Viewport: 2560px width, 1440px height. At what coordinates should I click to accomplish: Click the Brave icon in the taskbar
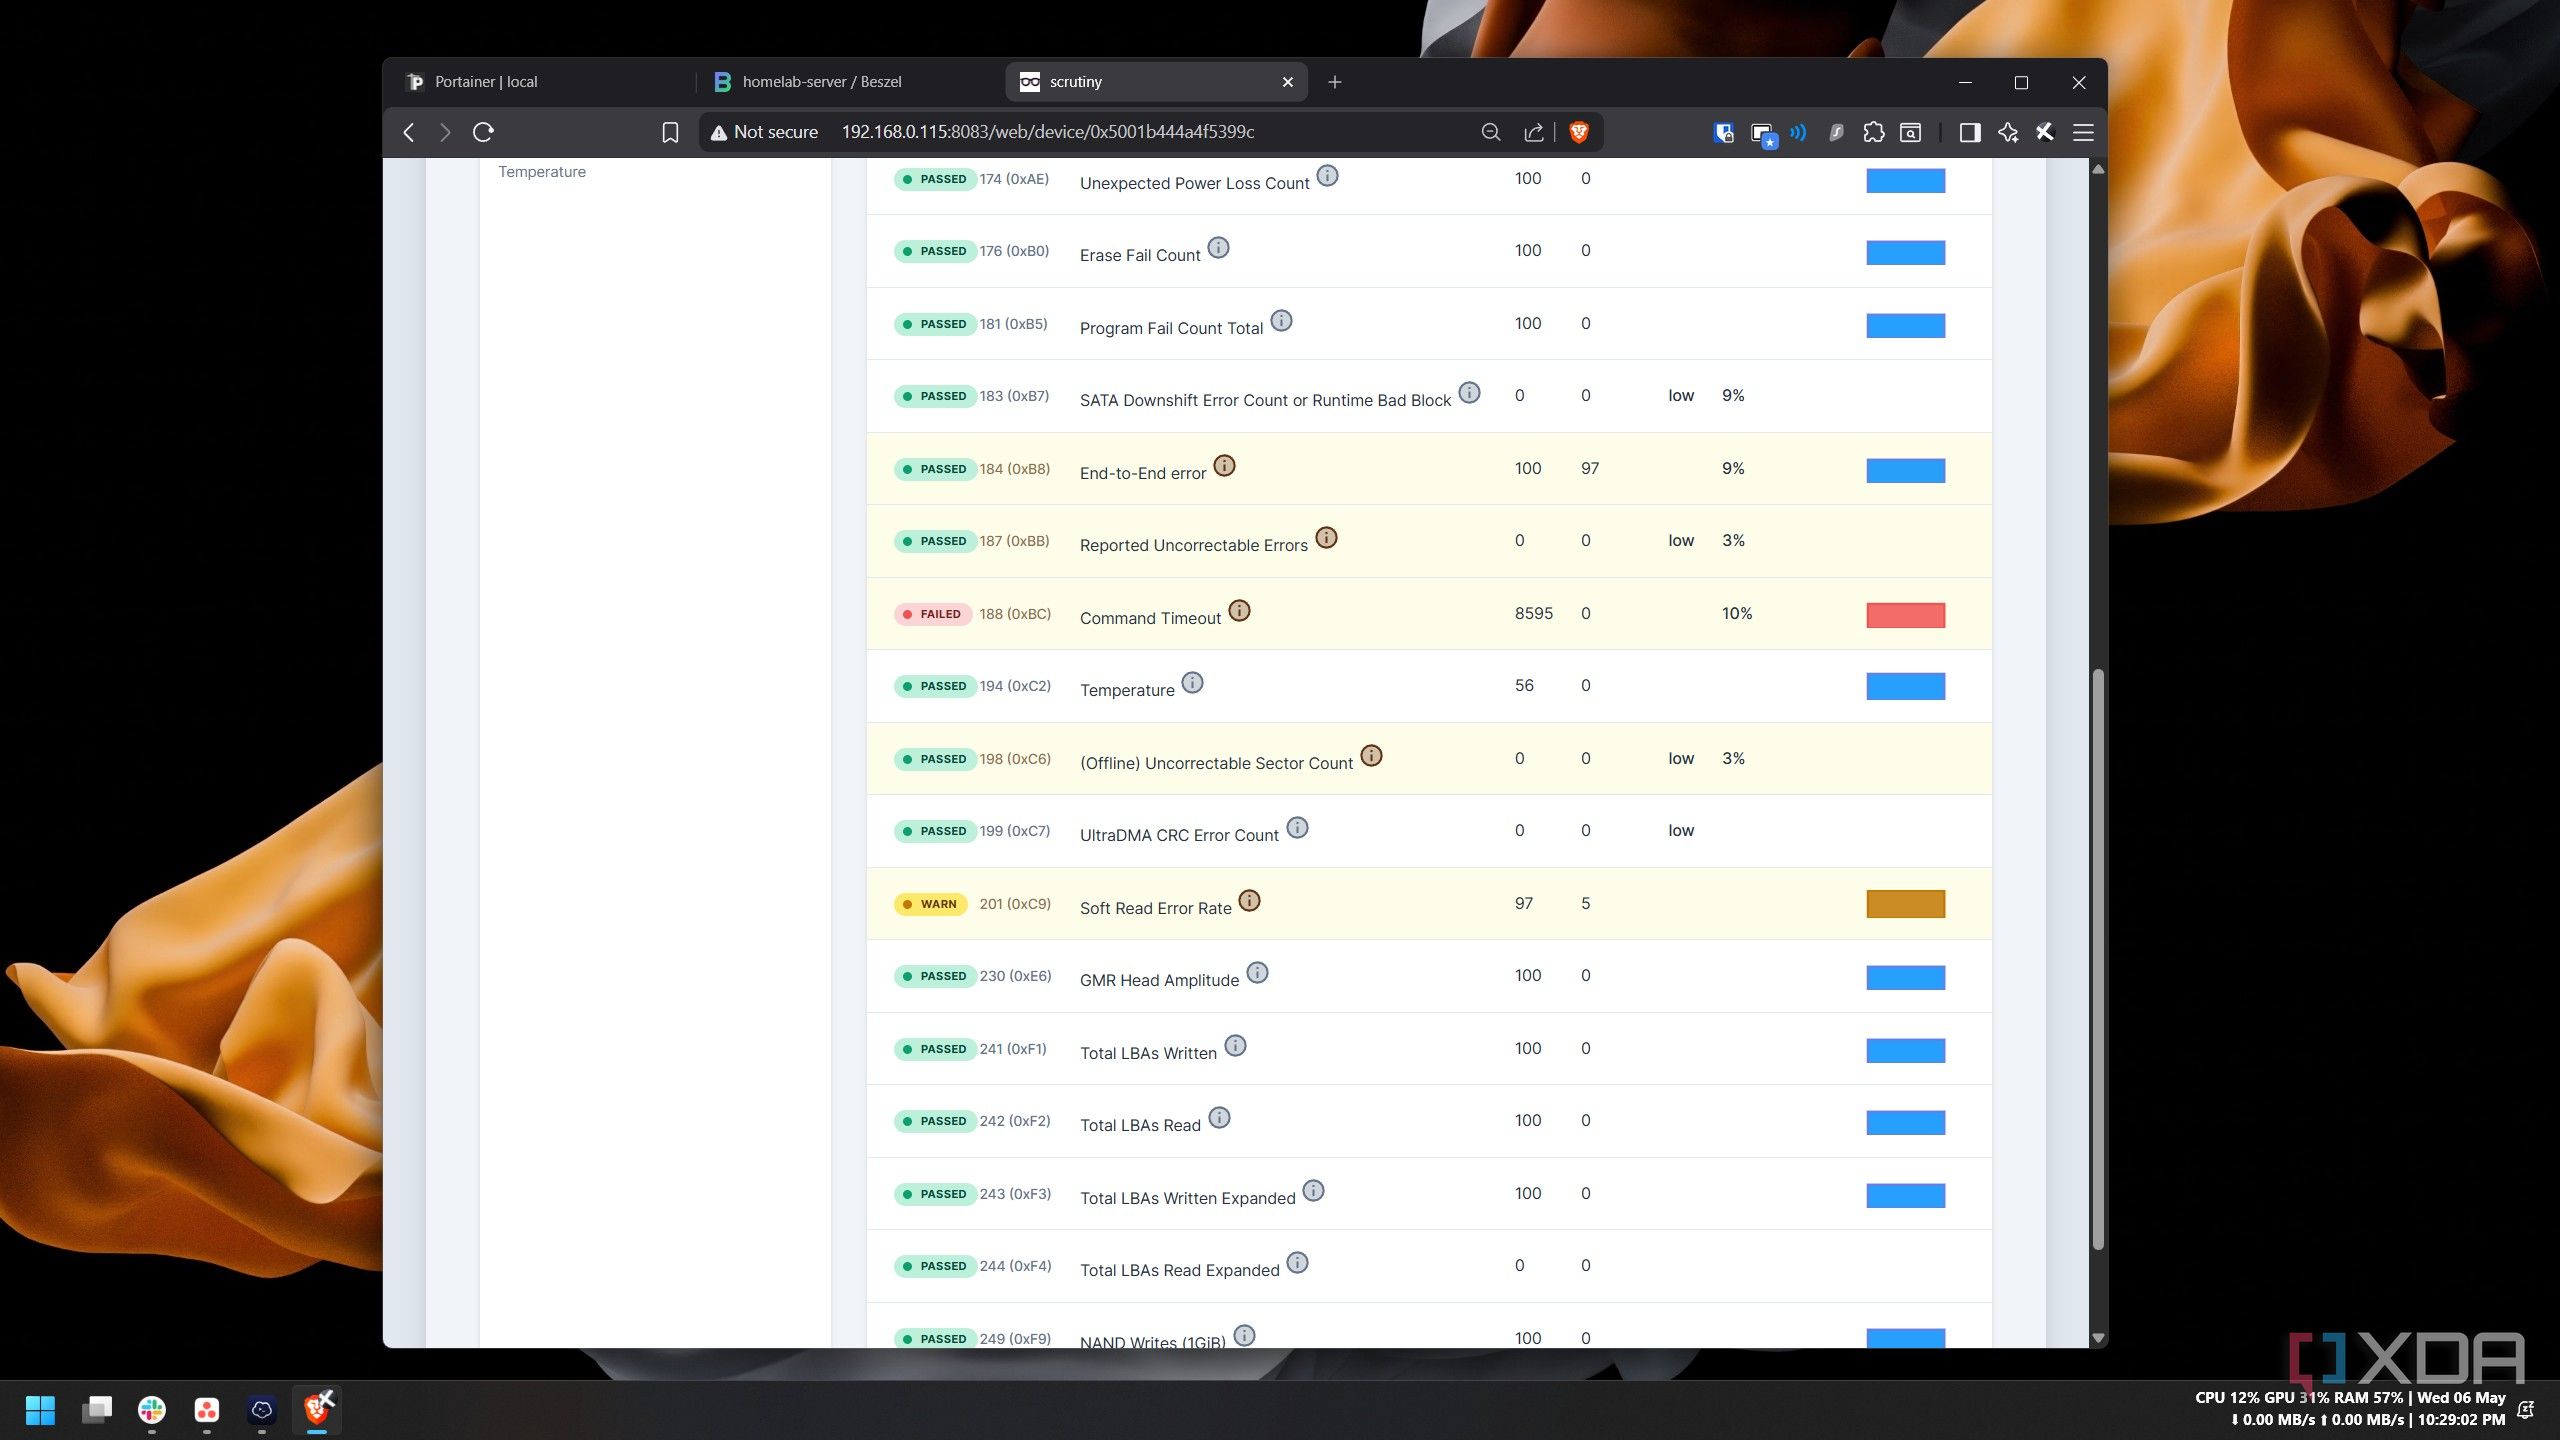pos(317,1409)
